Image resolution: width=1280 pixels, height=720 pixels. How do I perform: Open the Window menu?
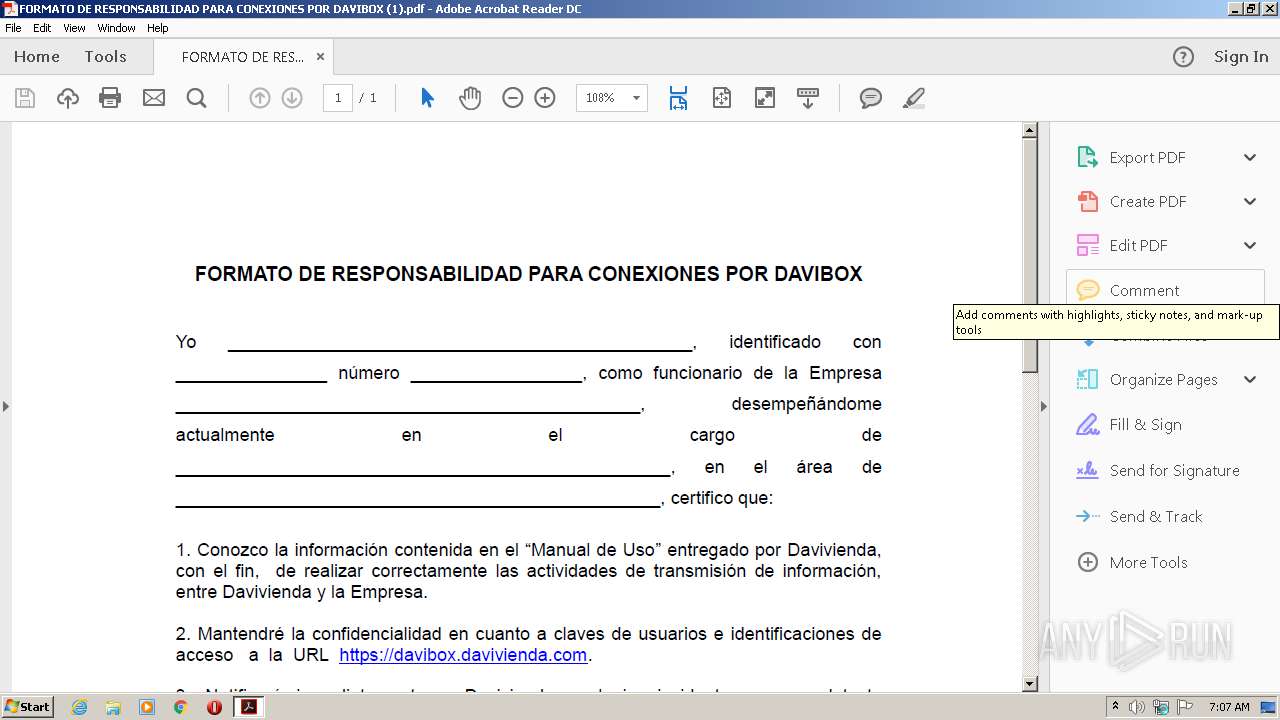116,28
